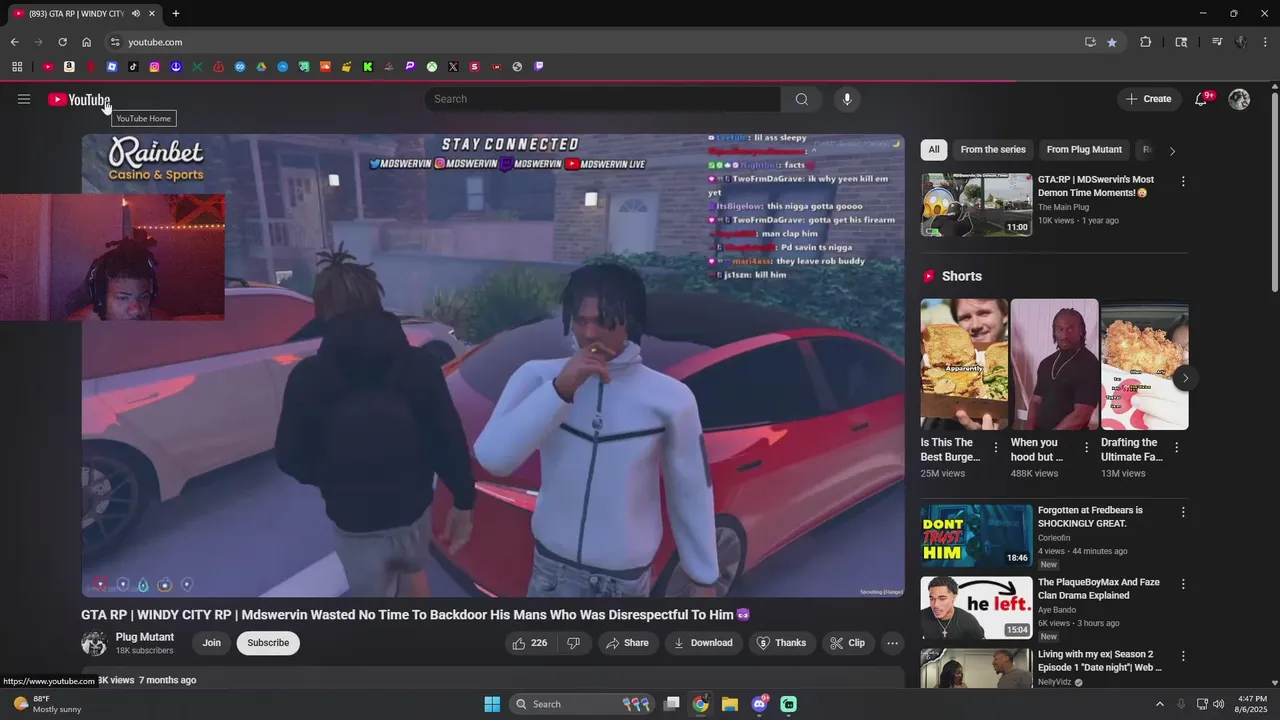Open X (Twitter) bookmark icon
The image size is (1280, 720).
point(453,67)
